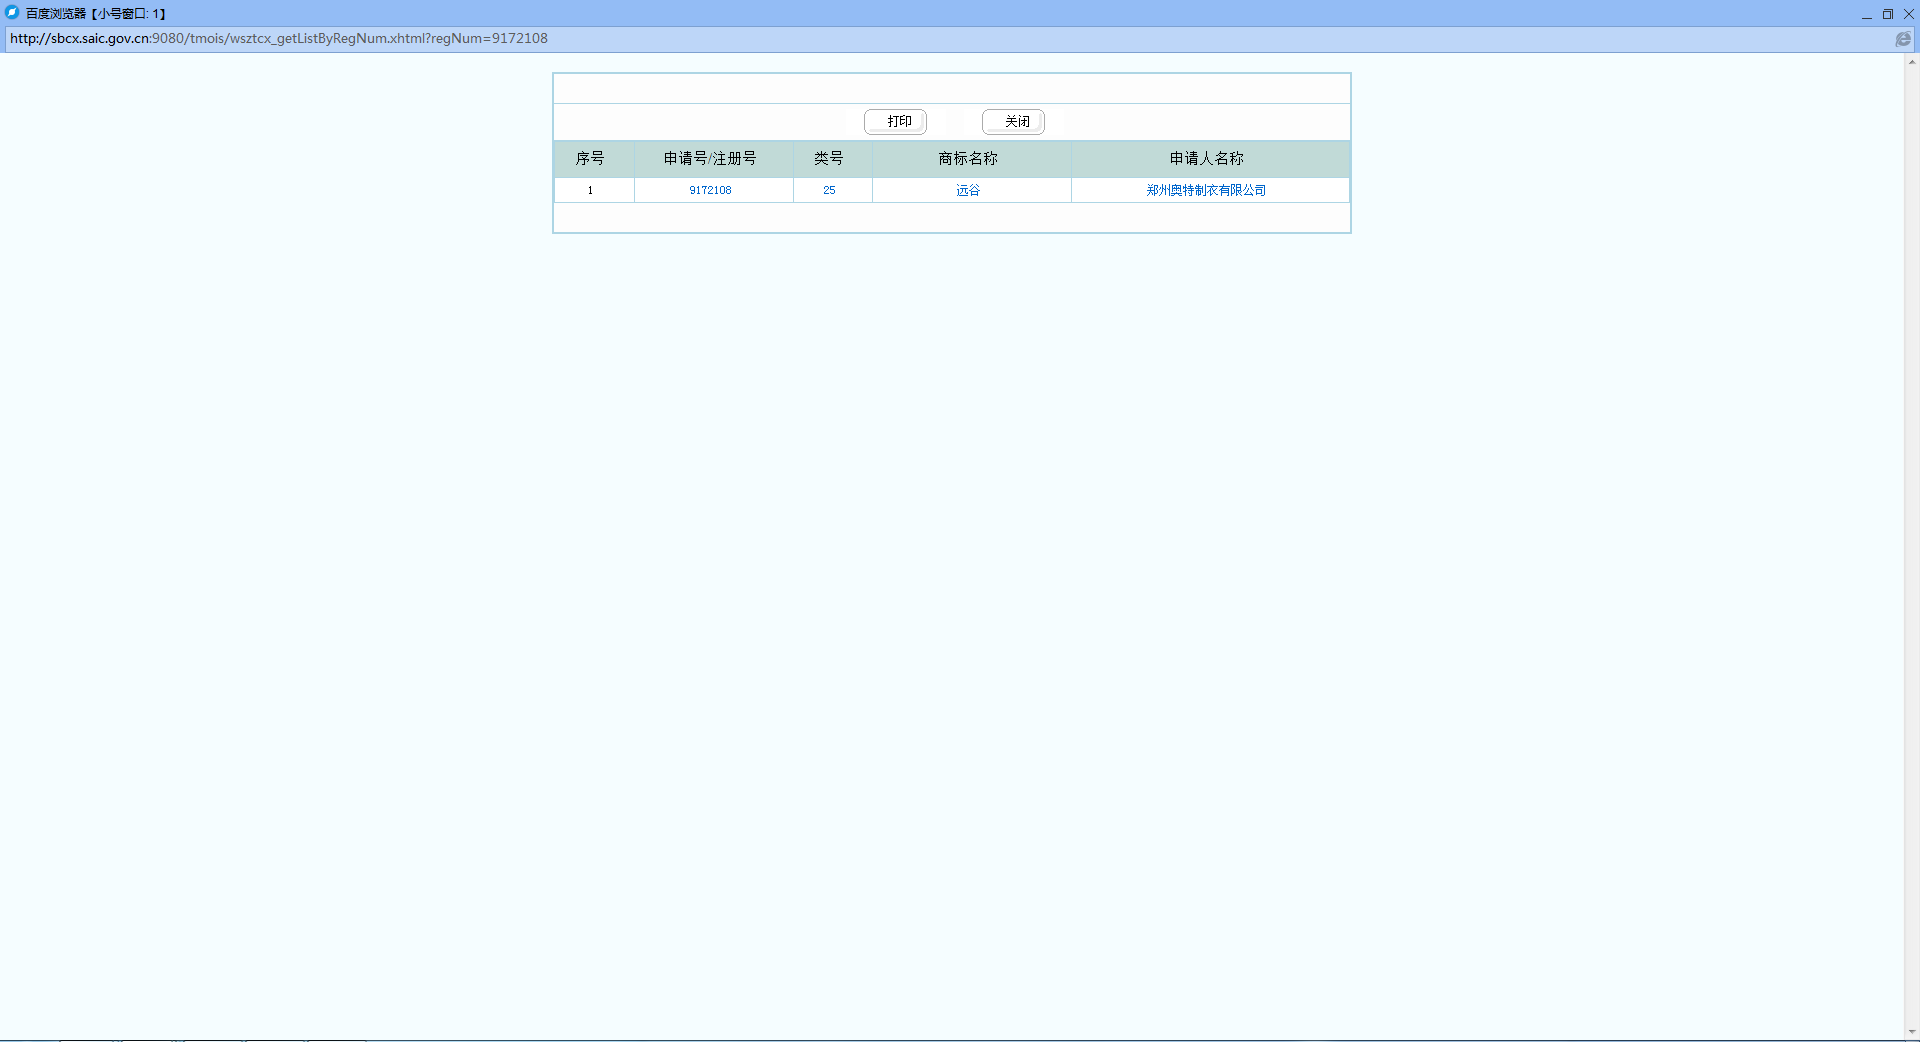Open registration number 9172108 link

pyautogui.click(x=710, y=190)
